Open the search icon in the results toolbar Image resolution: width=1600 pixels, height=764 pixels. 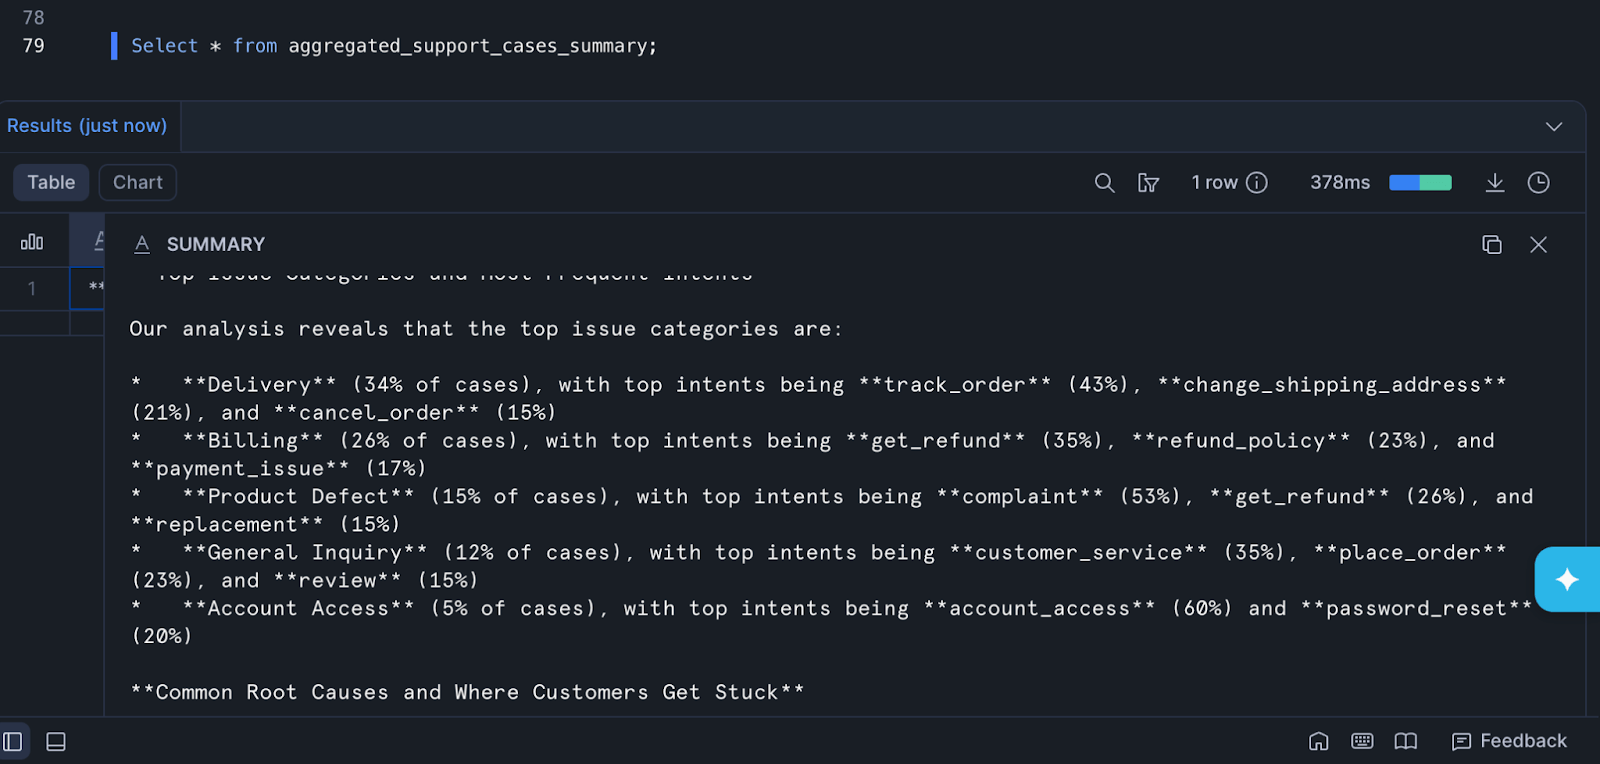[1103, 182]
